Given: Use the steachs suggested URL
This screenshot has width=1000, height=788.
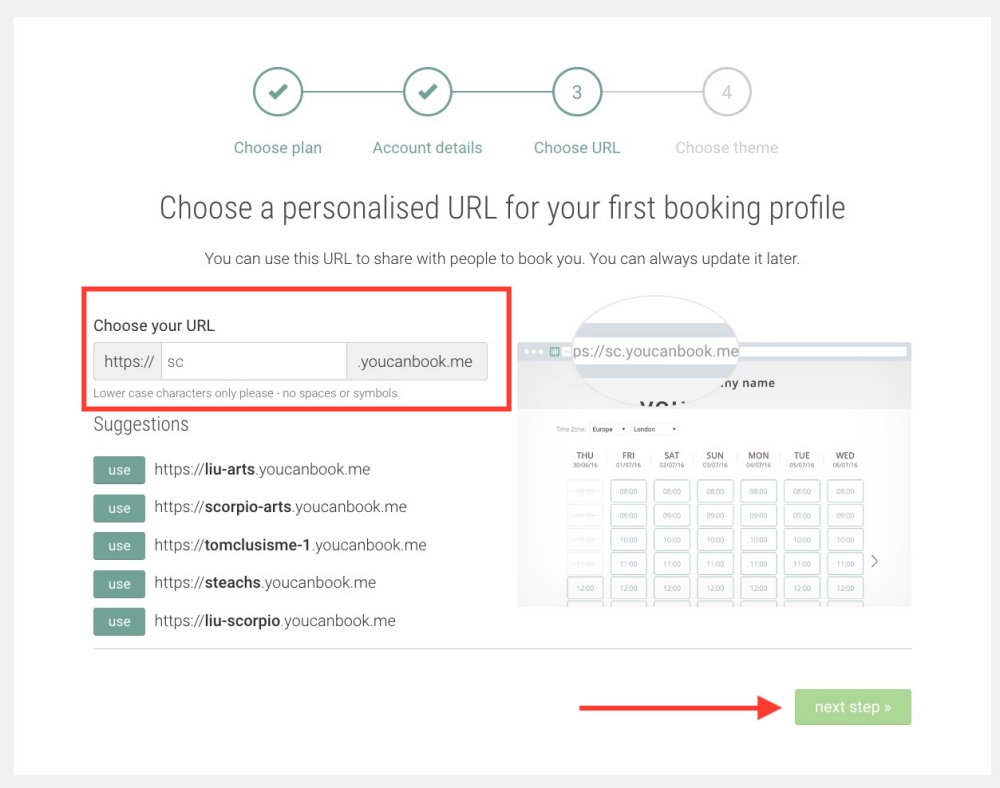Looking at the screenshot, I should pyautogui.click(x=119, y=584).
